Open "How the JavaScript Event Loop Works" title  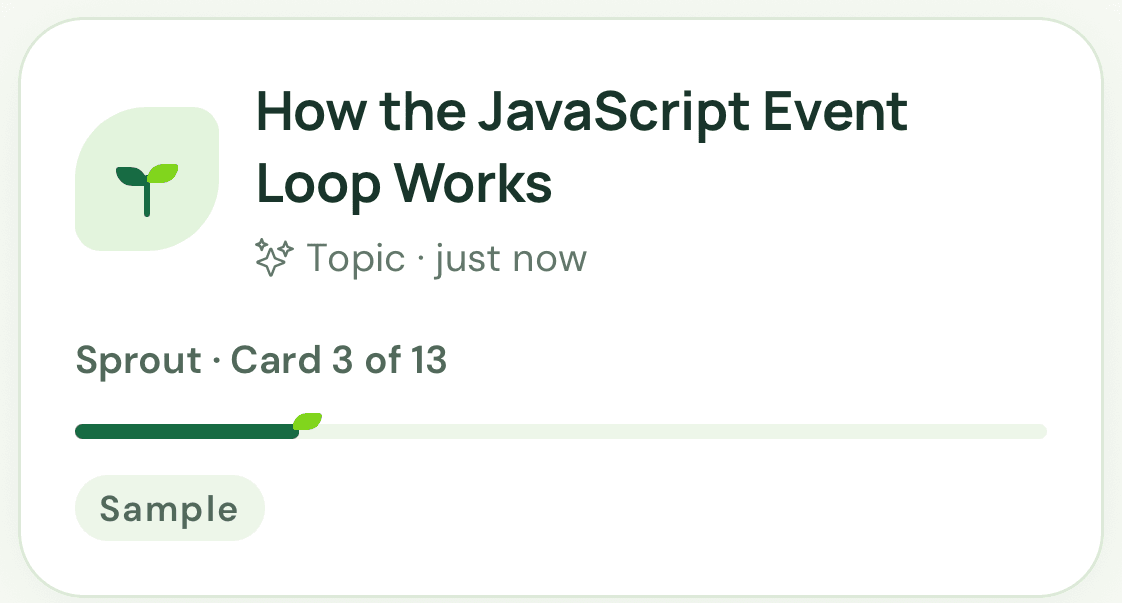pos(582,147)
